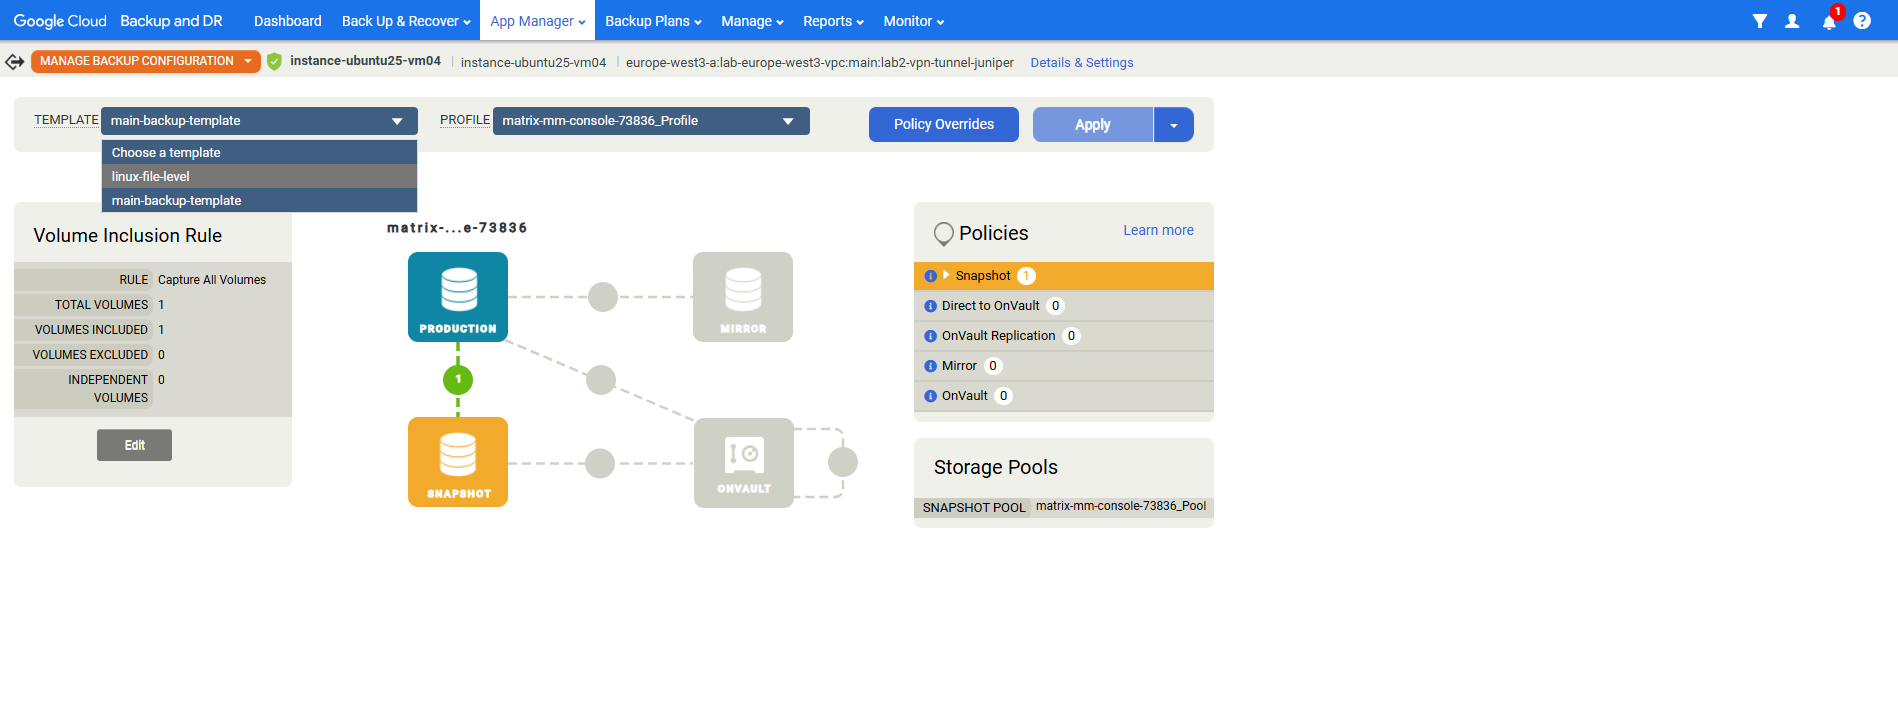Open the help question mark icon
The width and height of the screenshot is (1898, 703).
1861,21
